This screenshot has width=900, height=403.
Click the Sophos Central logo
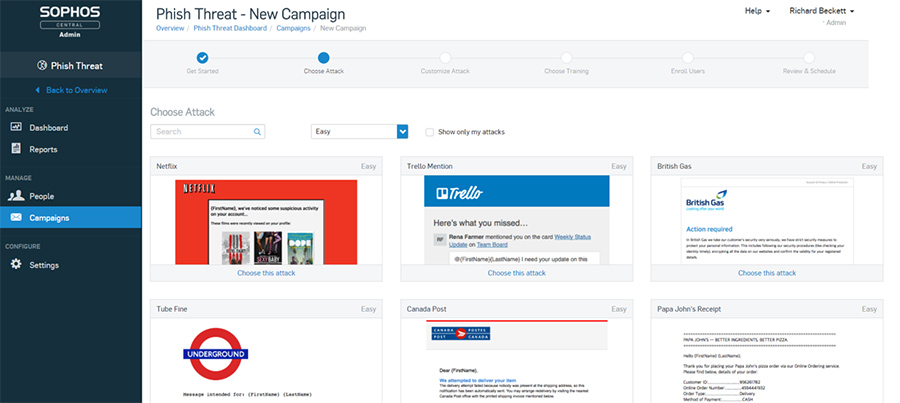(x=70, y=21)
